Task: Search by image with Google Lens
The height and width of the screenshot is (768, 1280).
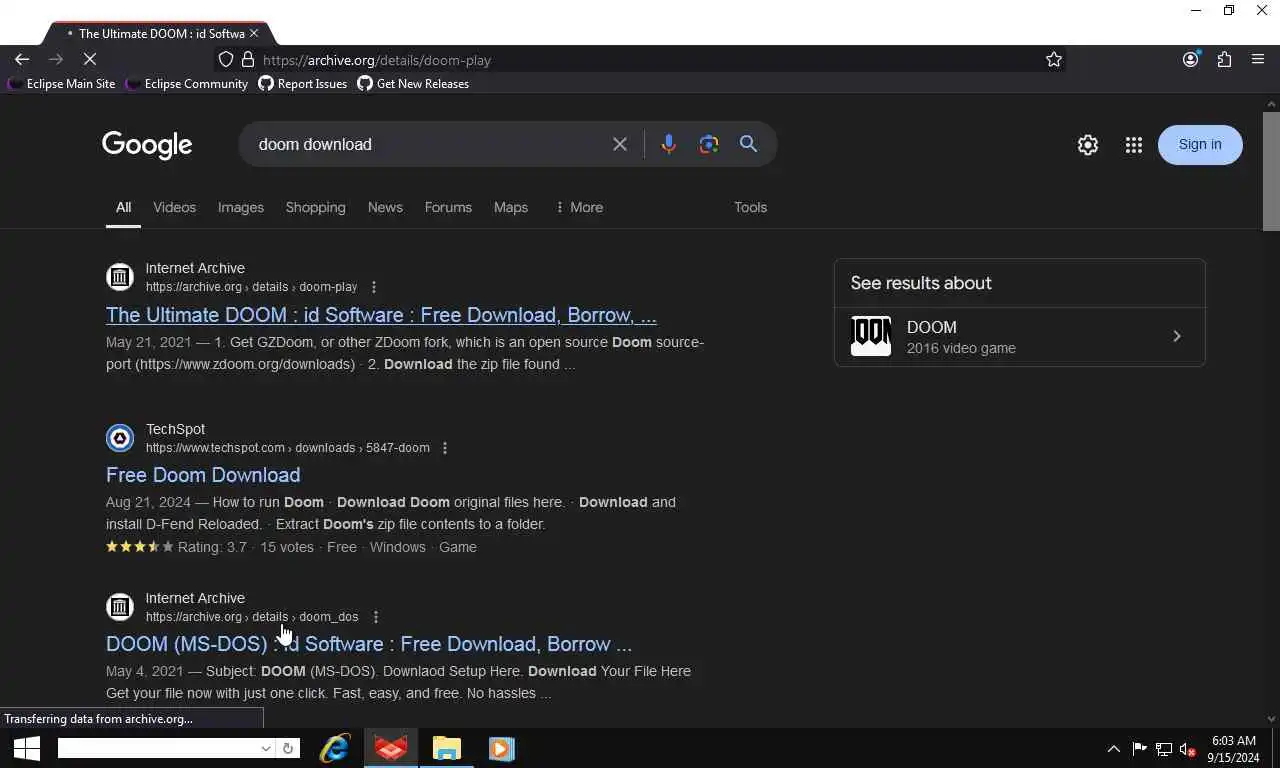Action: [x=709, y=144]
